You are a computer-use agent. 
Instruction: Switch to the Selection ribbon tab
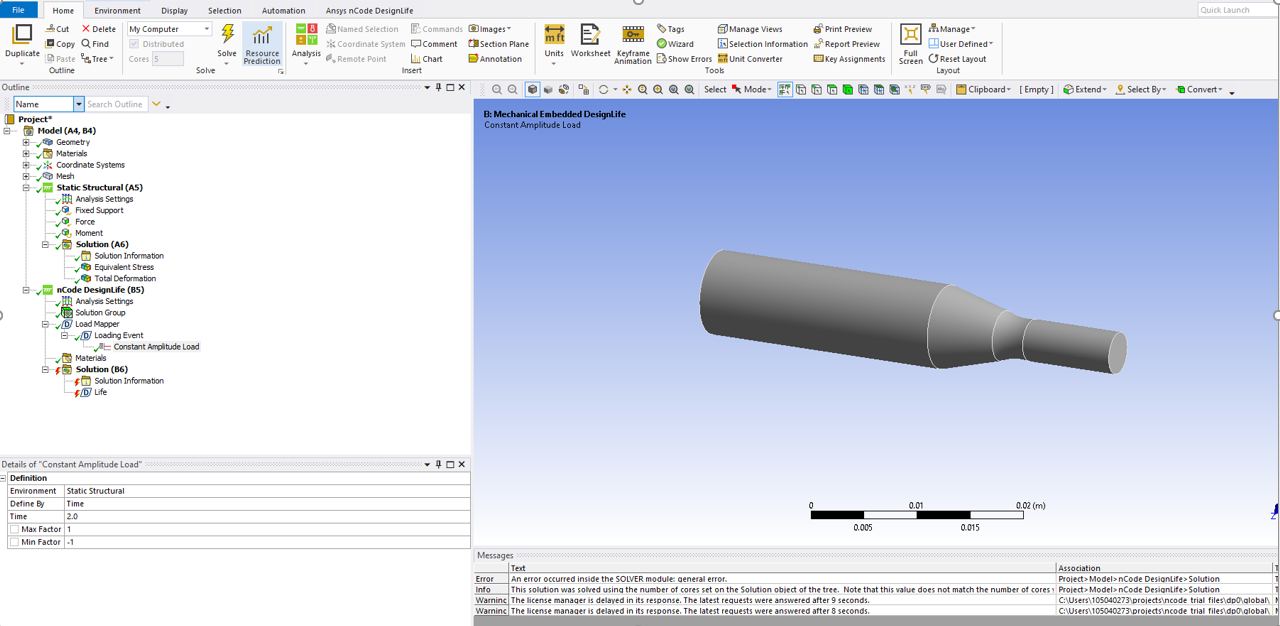224,11
